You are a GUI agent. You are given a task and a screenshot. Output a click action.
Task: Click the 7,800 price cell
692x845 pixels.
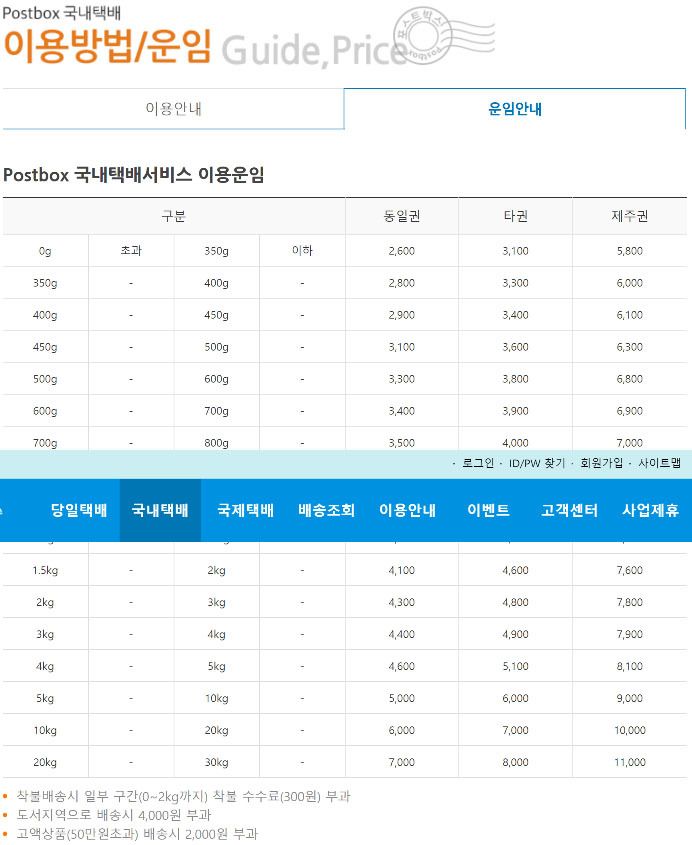(629, 602)
